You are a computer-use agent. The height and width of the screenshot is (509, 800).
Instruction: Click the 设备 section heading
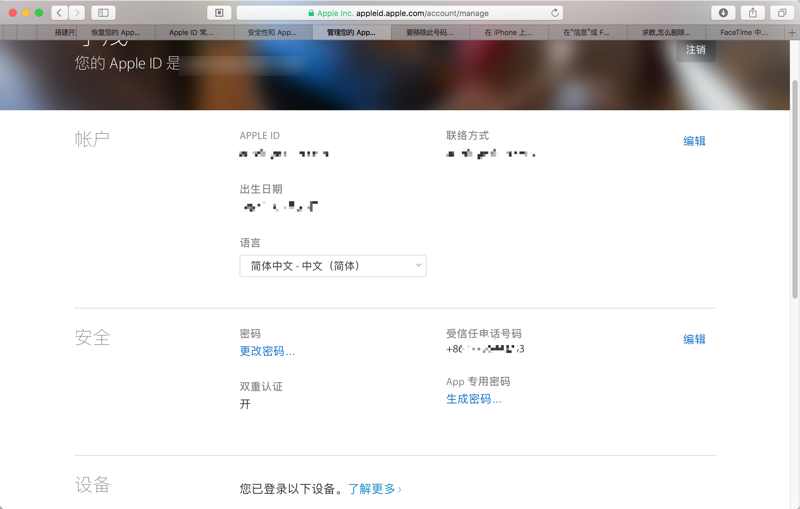[92, 485]
